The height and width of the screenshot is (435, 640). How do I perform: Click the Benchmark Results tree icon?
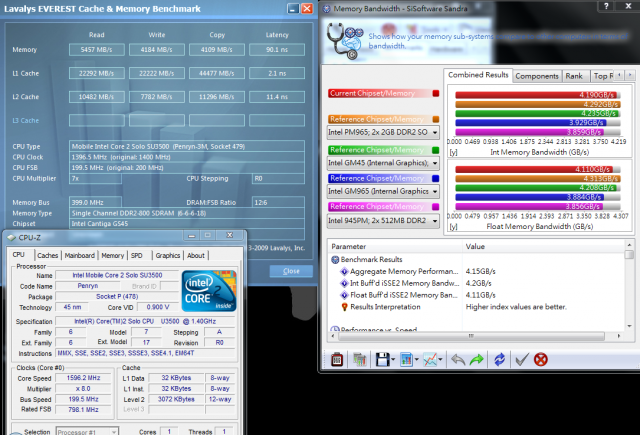335,260
